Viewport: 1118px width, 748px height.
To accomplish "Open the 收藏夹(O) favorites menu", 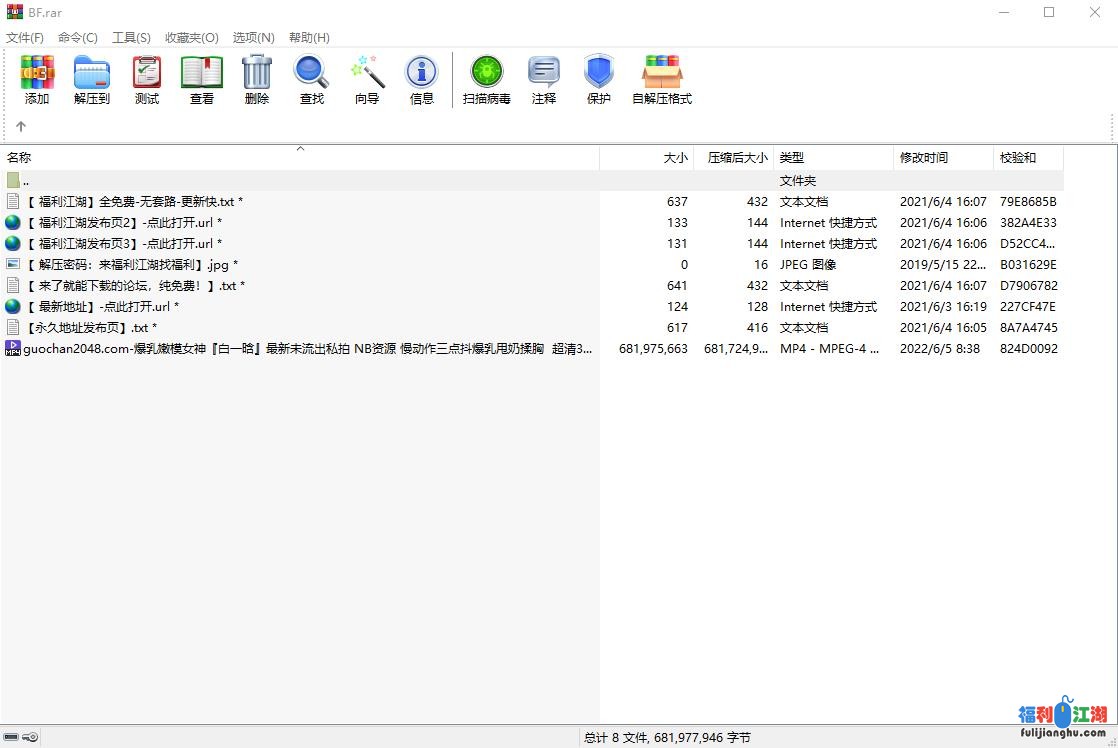I will click(192, 37).
